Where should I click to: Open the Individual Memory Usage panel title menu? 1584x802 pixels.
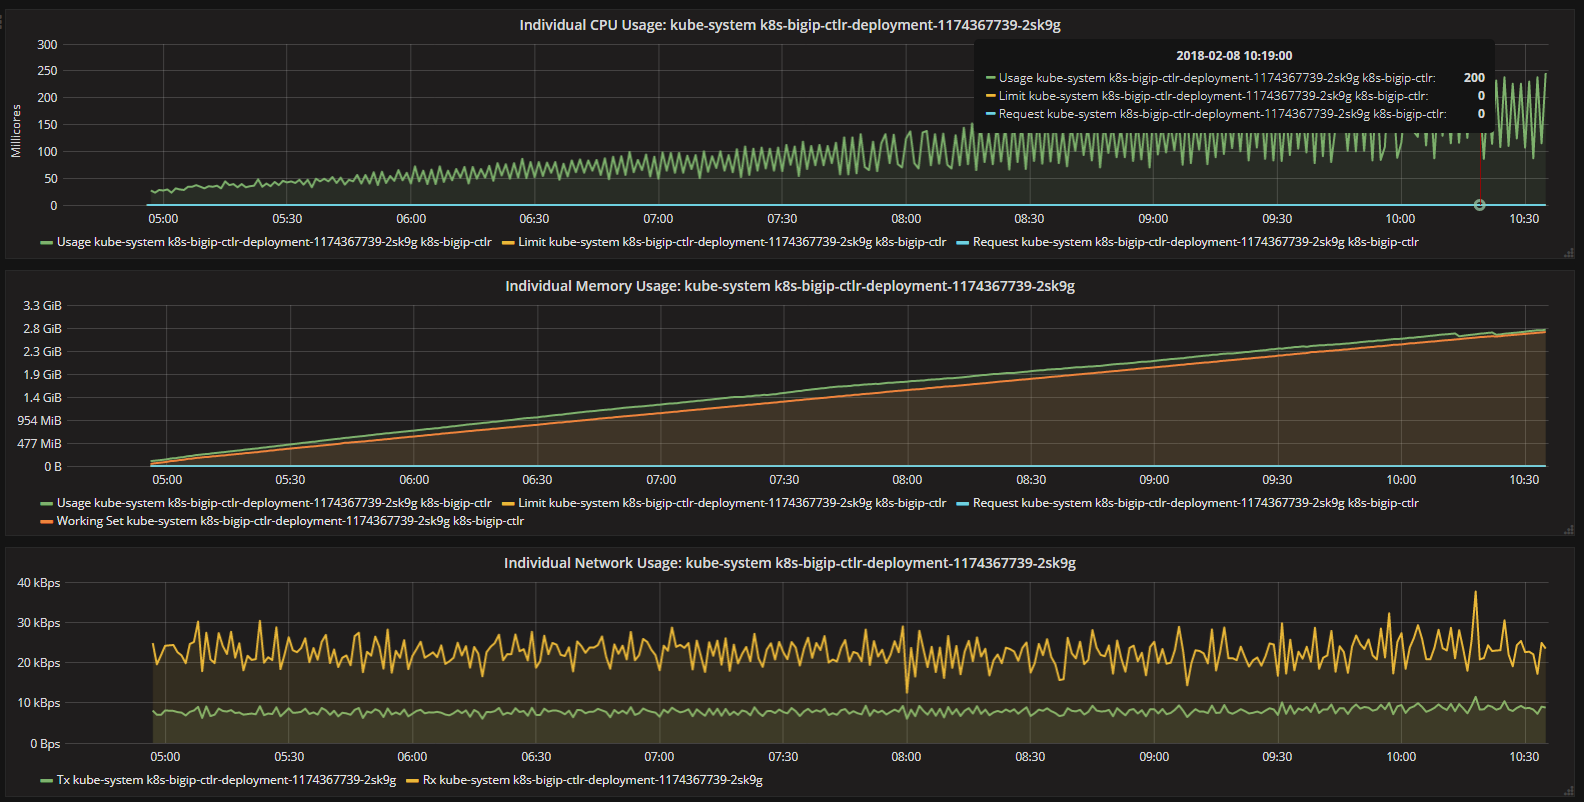tap(790, 286)
